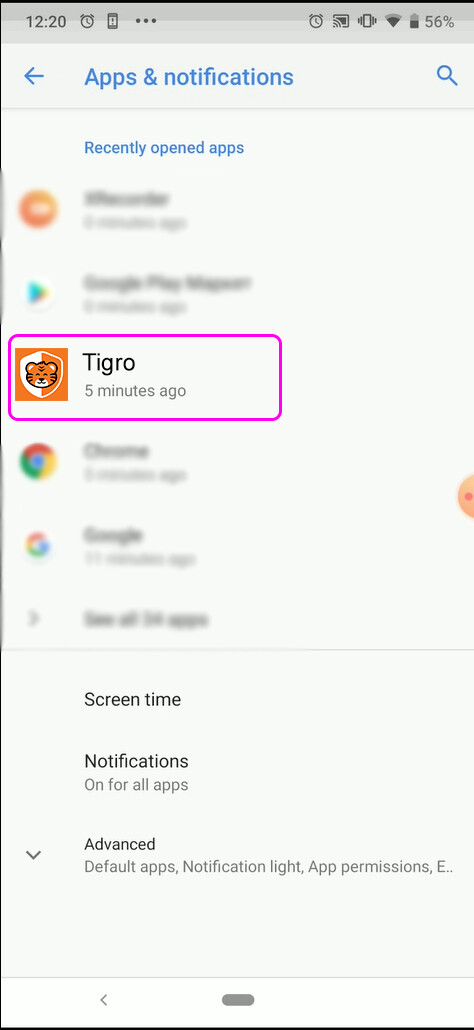Tap the system back navigation button
The image size is (474, 1030).
click(x=103, y=1000)
